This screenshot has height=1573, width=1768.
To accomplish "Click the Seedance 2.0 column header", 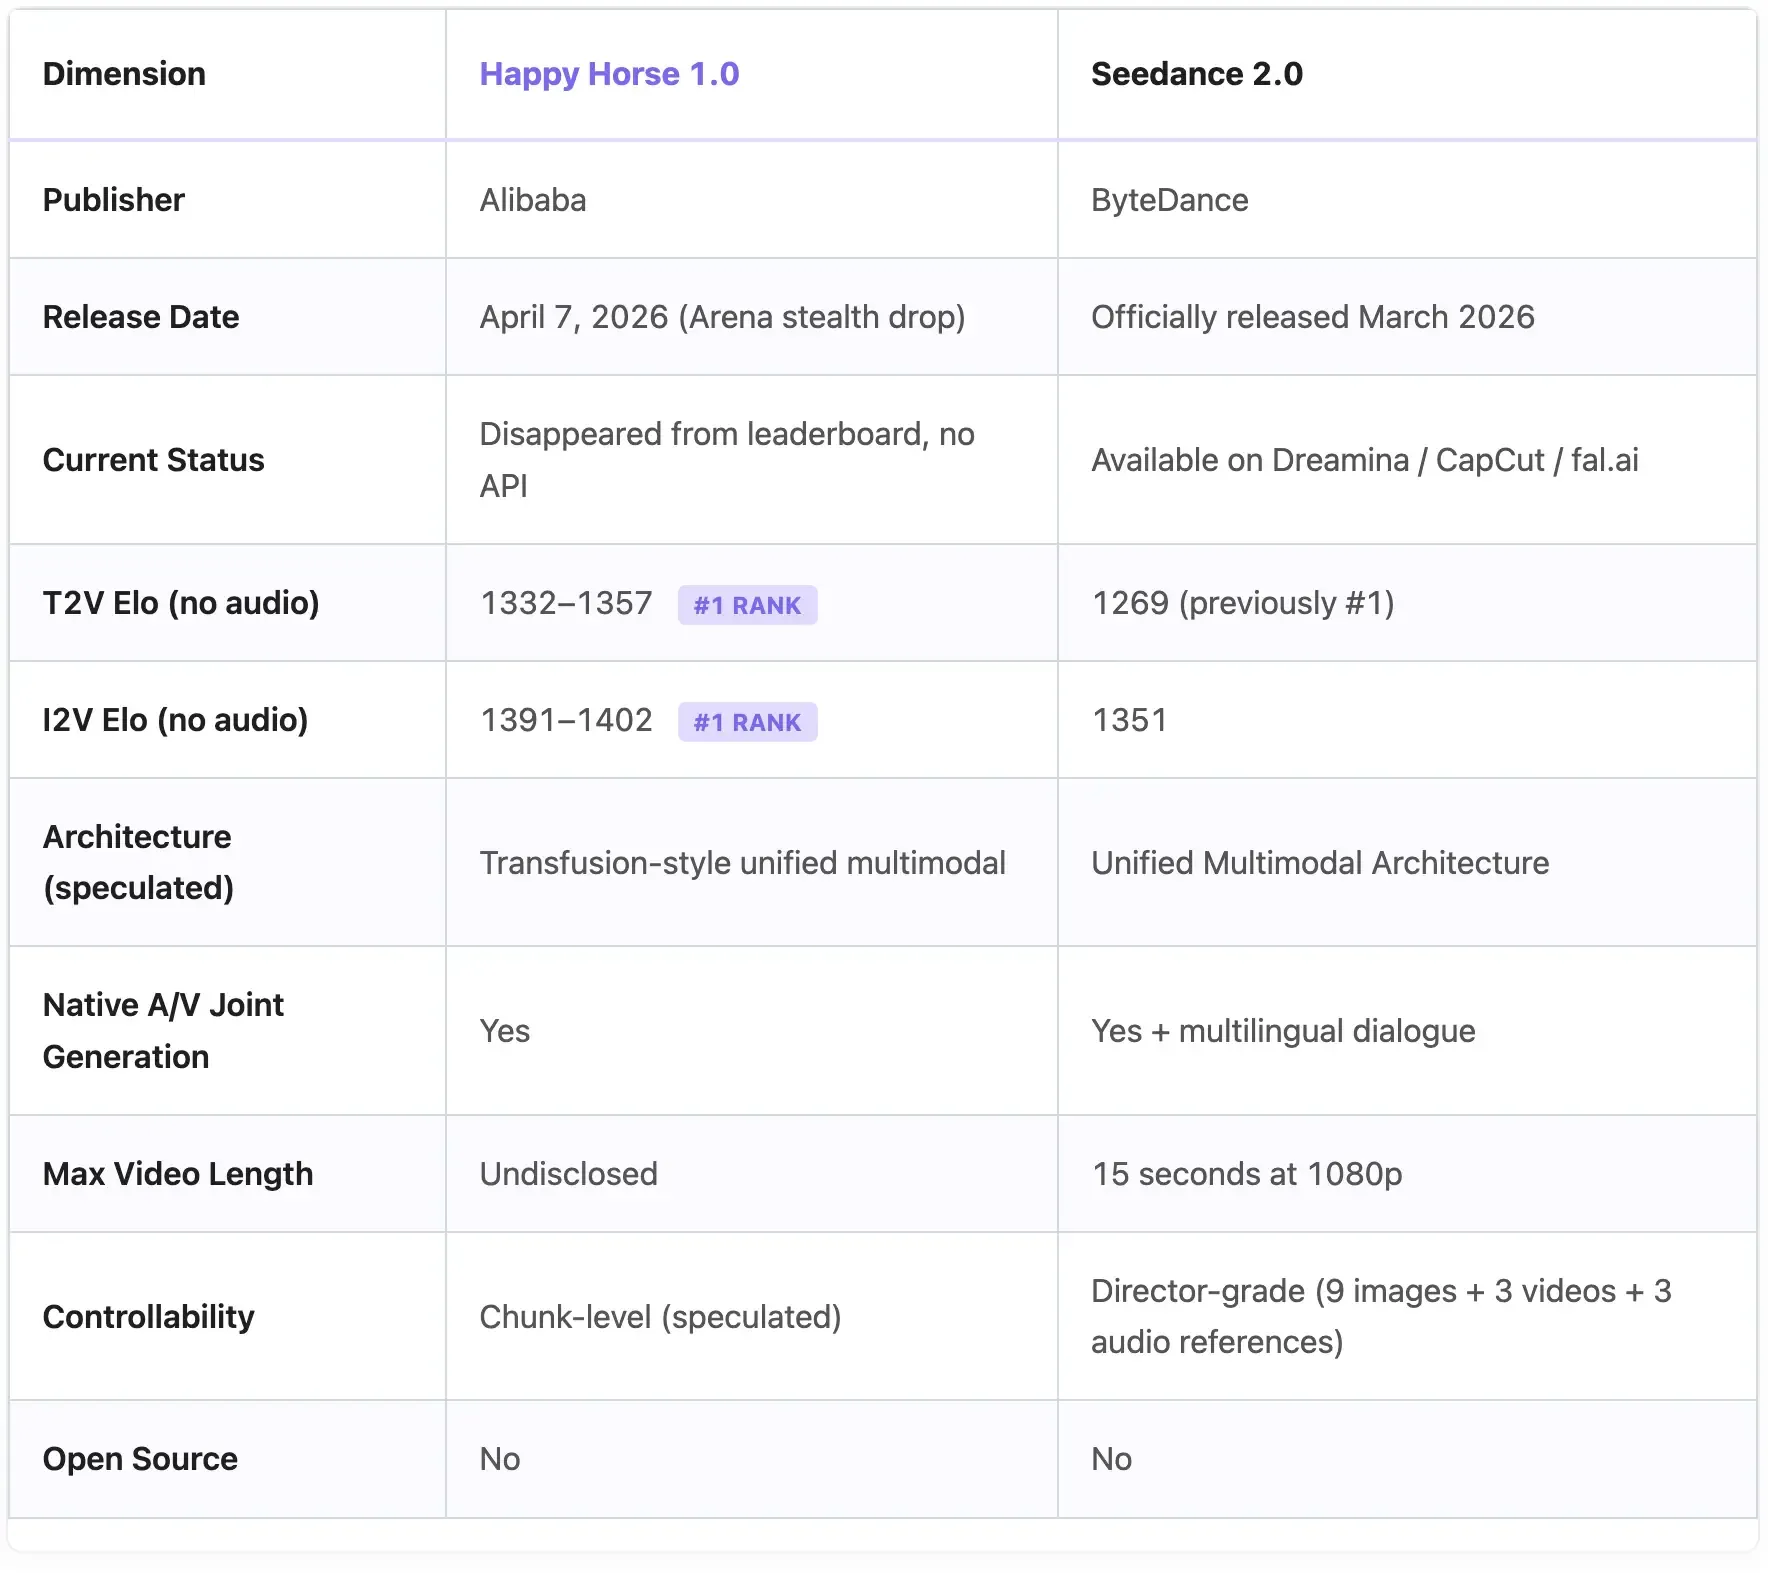I will tap(1196, 74).
